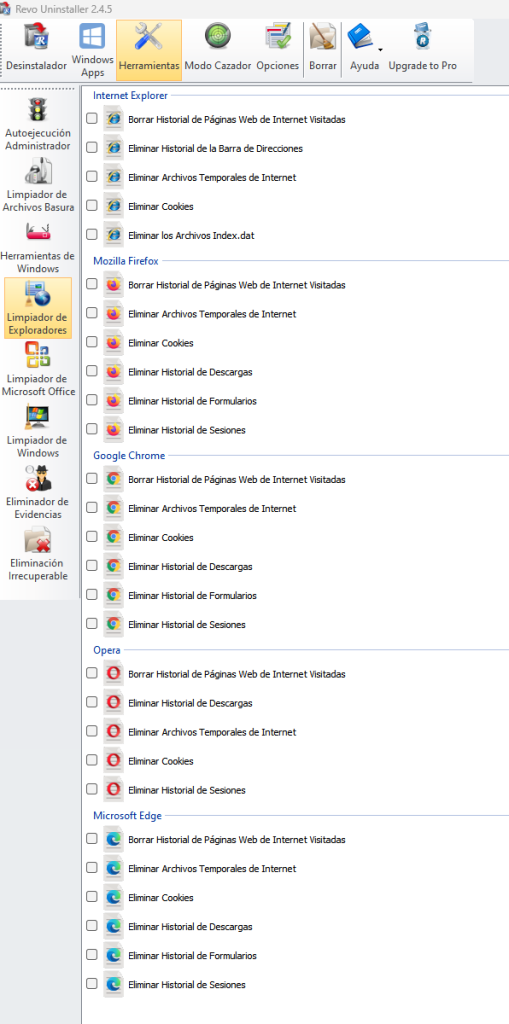The image size is (509, 1024).
Task: Select the Herramientas toolbar button
Action: (x=149, y=50)
